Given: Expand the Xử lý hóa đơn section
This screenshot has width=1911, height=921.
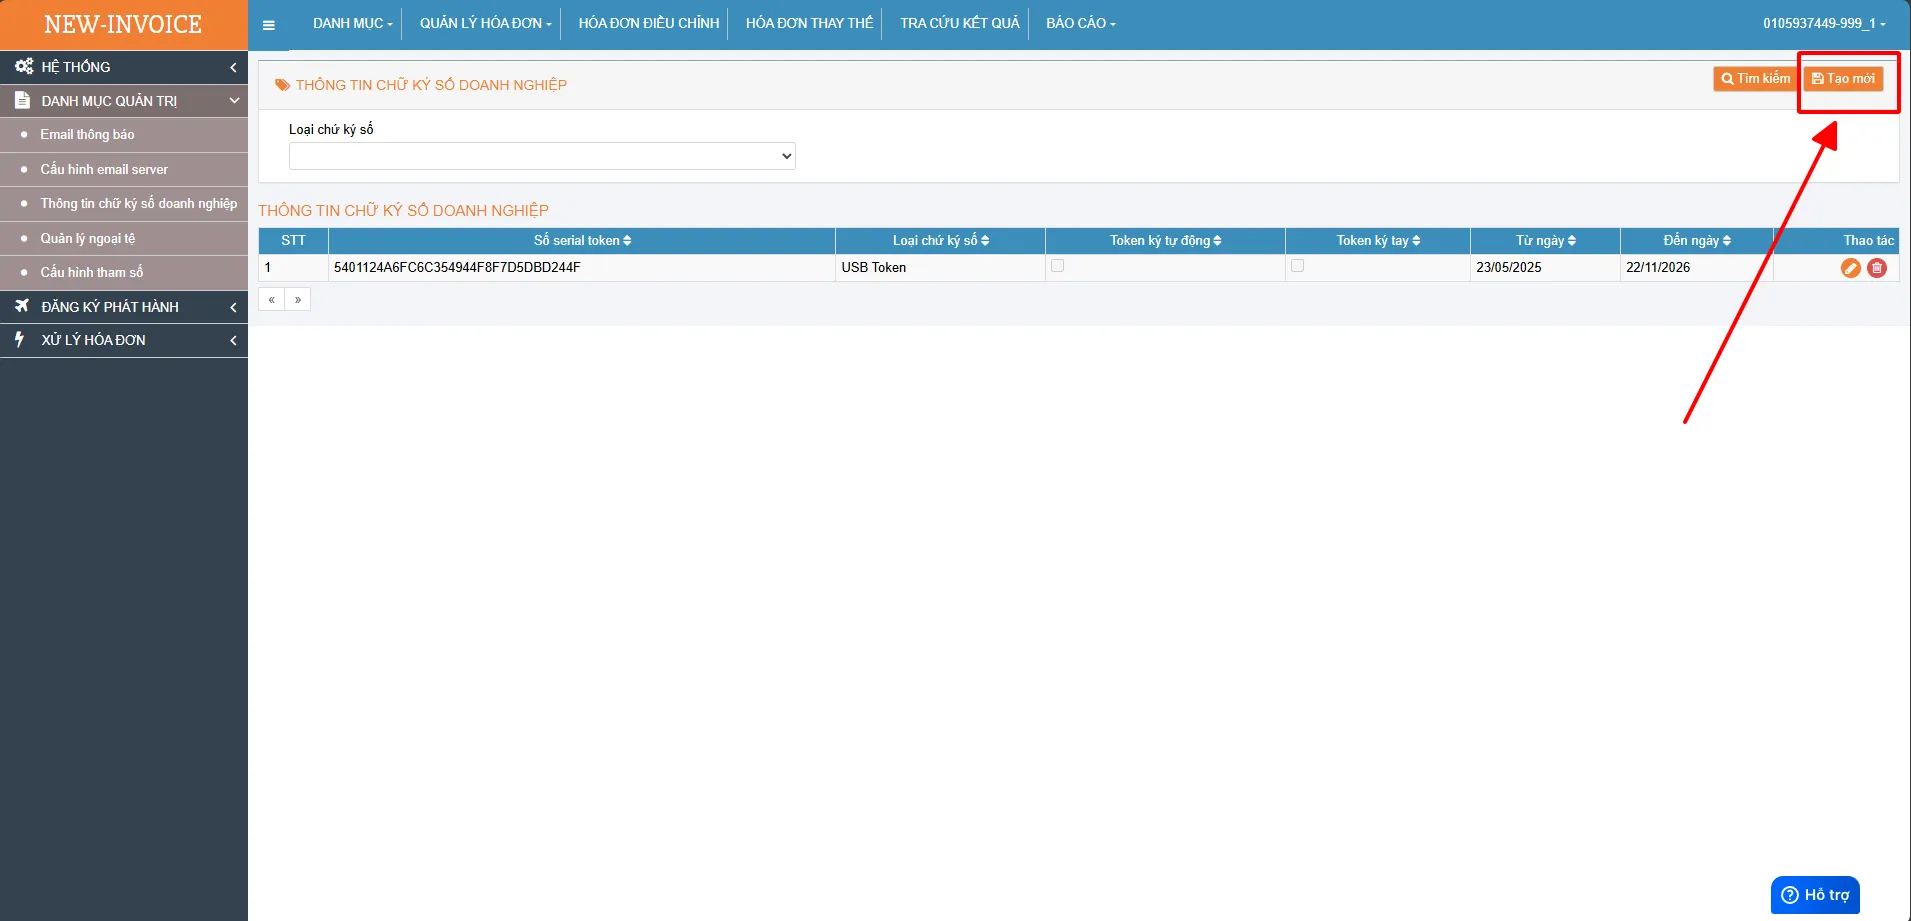Looking at the screenshot, I should click(x=124, y=340).
